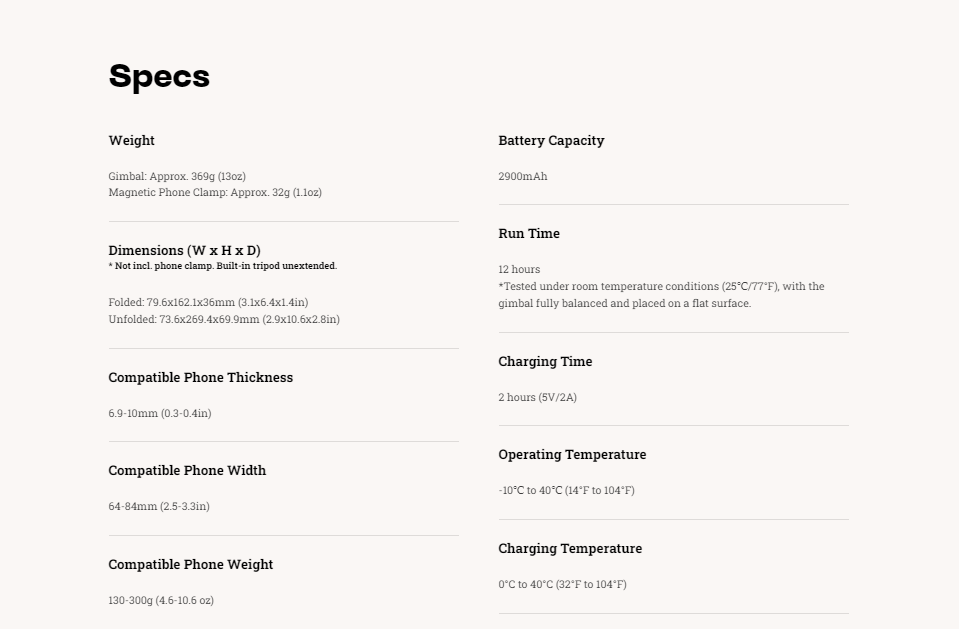Click the 2 hours (5V/2A) charging value

pos(538,397)
